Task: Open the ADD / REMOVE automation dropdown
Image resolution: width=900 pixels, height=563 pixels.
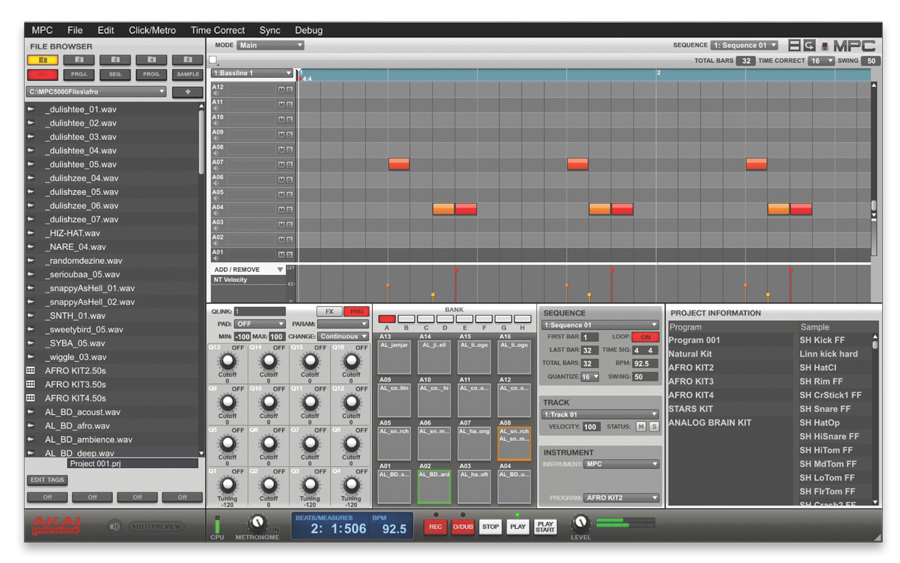Action: tap(248, 269)
